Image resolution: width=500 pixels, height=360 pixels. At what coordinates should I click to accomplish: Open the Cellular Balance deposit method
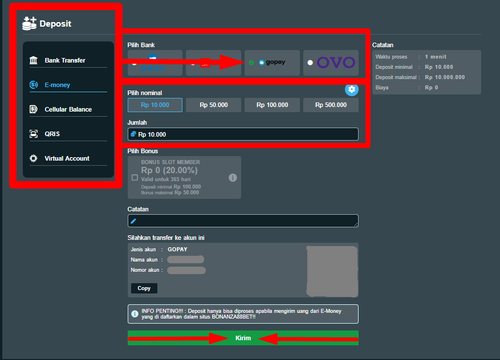click(x=68, y=109)
